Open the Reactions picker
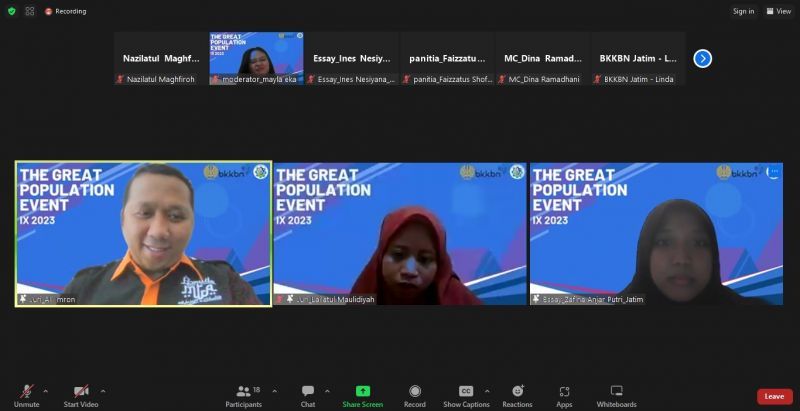This screenshot has width=800, height=411. [517, 395]
